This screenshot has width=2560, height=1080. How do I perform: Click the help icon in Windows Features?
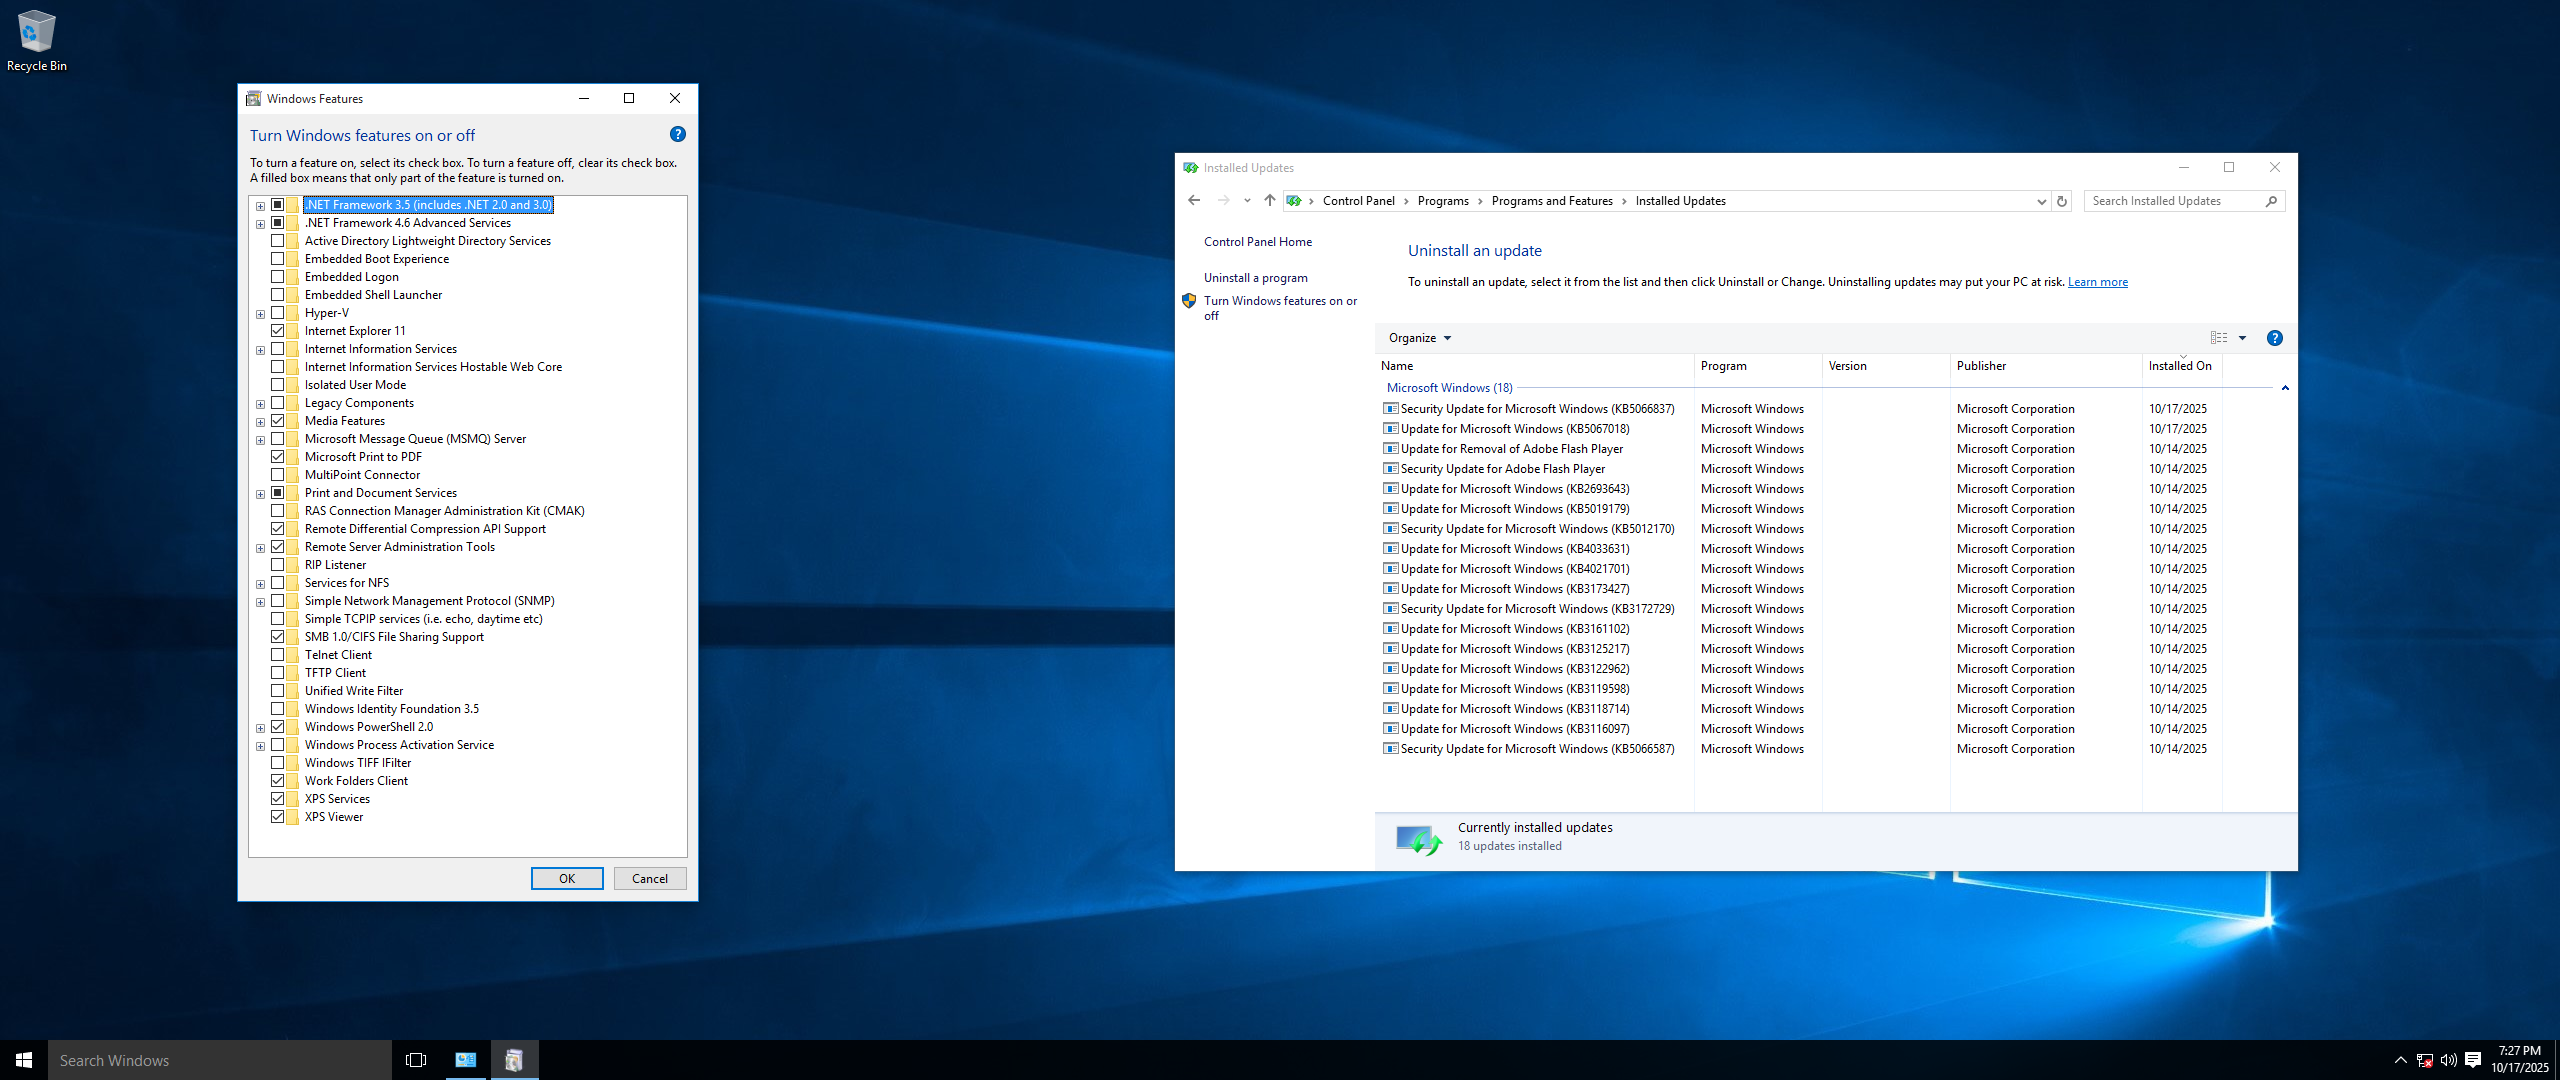[x=677, y=135]
